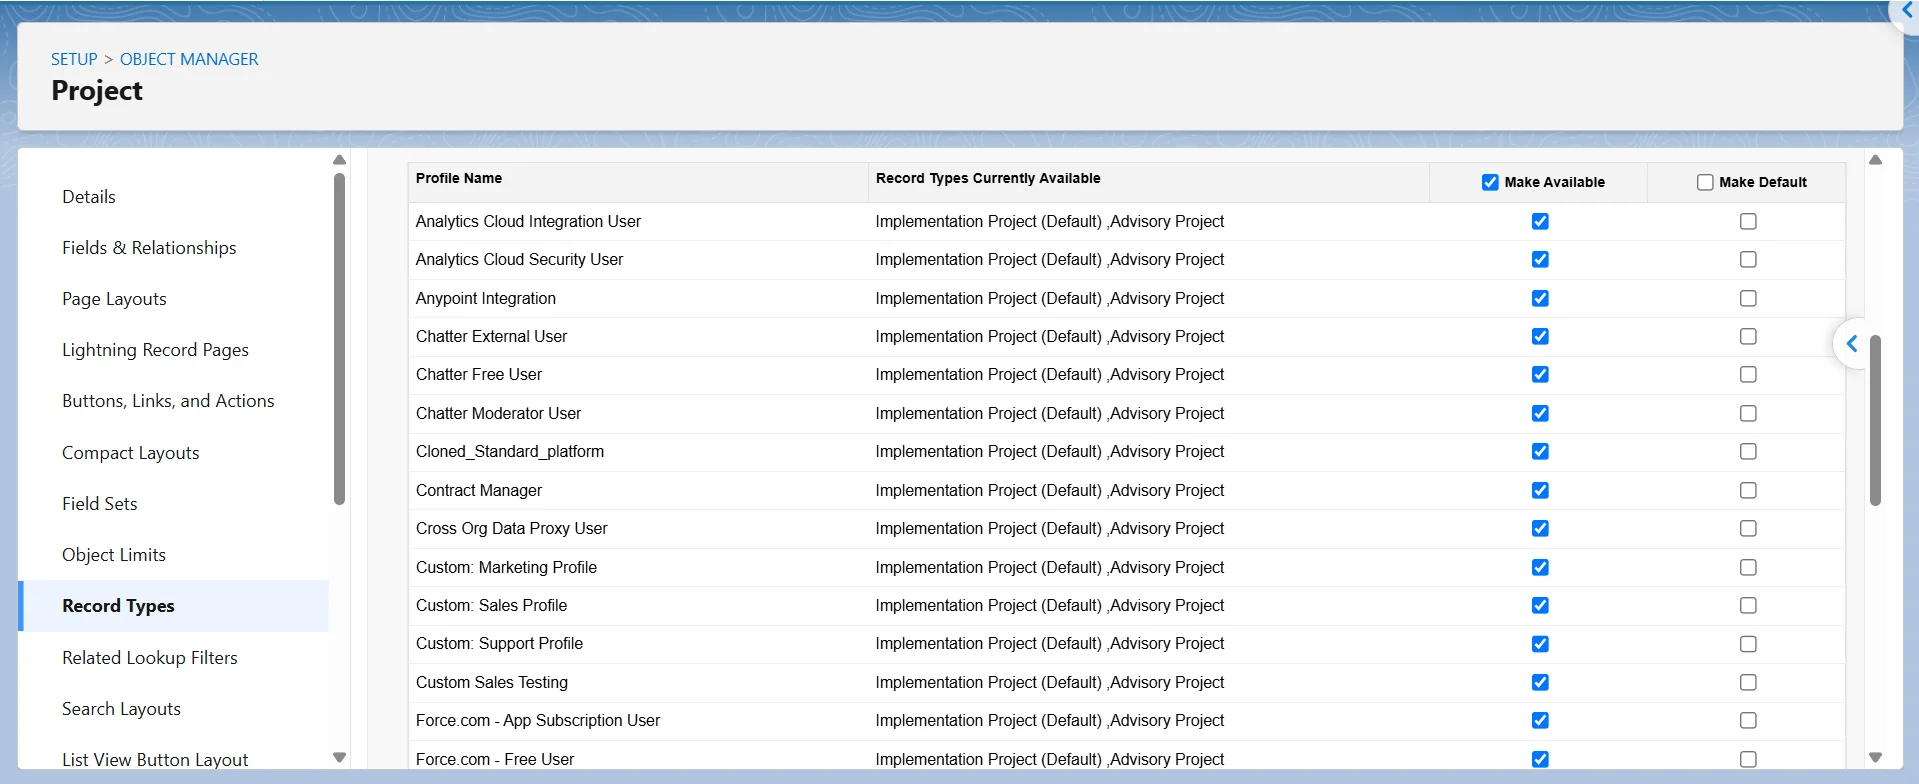Click the OBJECT MANAGER breadcrumb link
Viewport: 1919px width, 784px height.
[x=189, y=59]
